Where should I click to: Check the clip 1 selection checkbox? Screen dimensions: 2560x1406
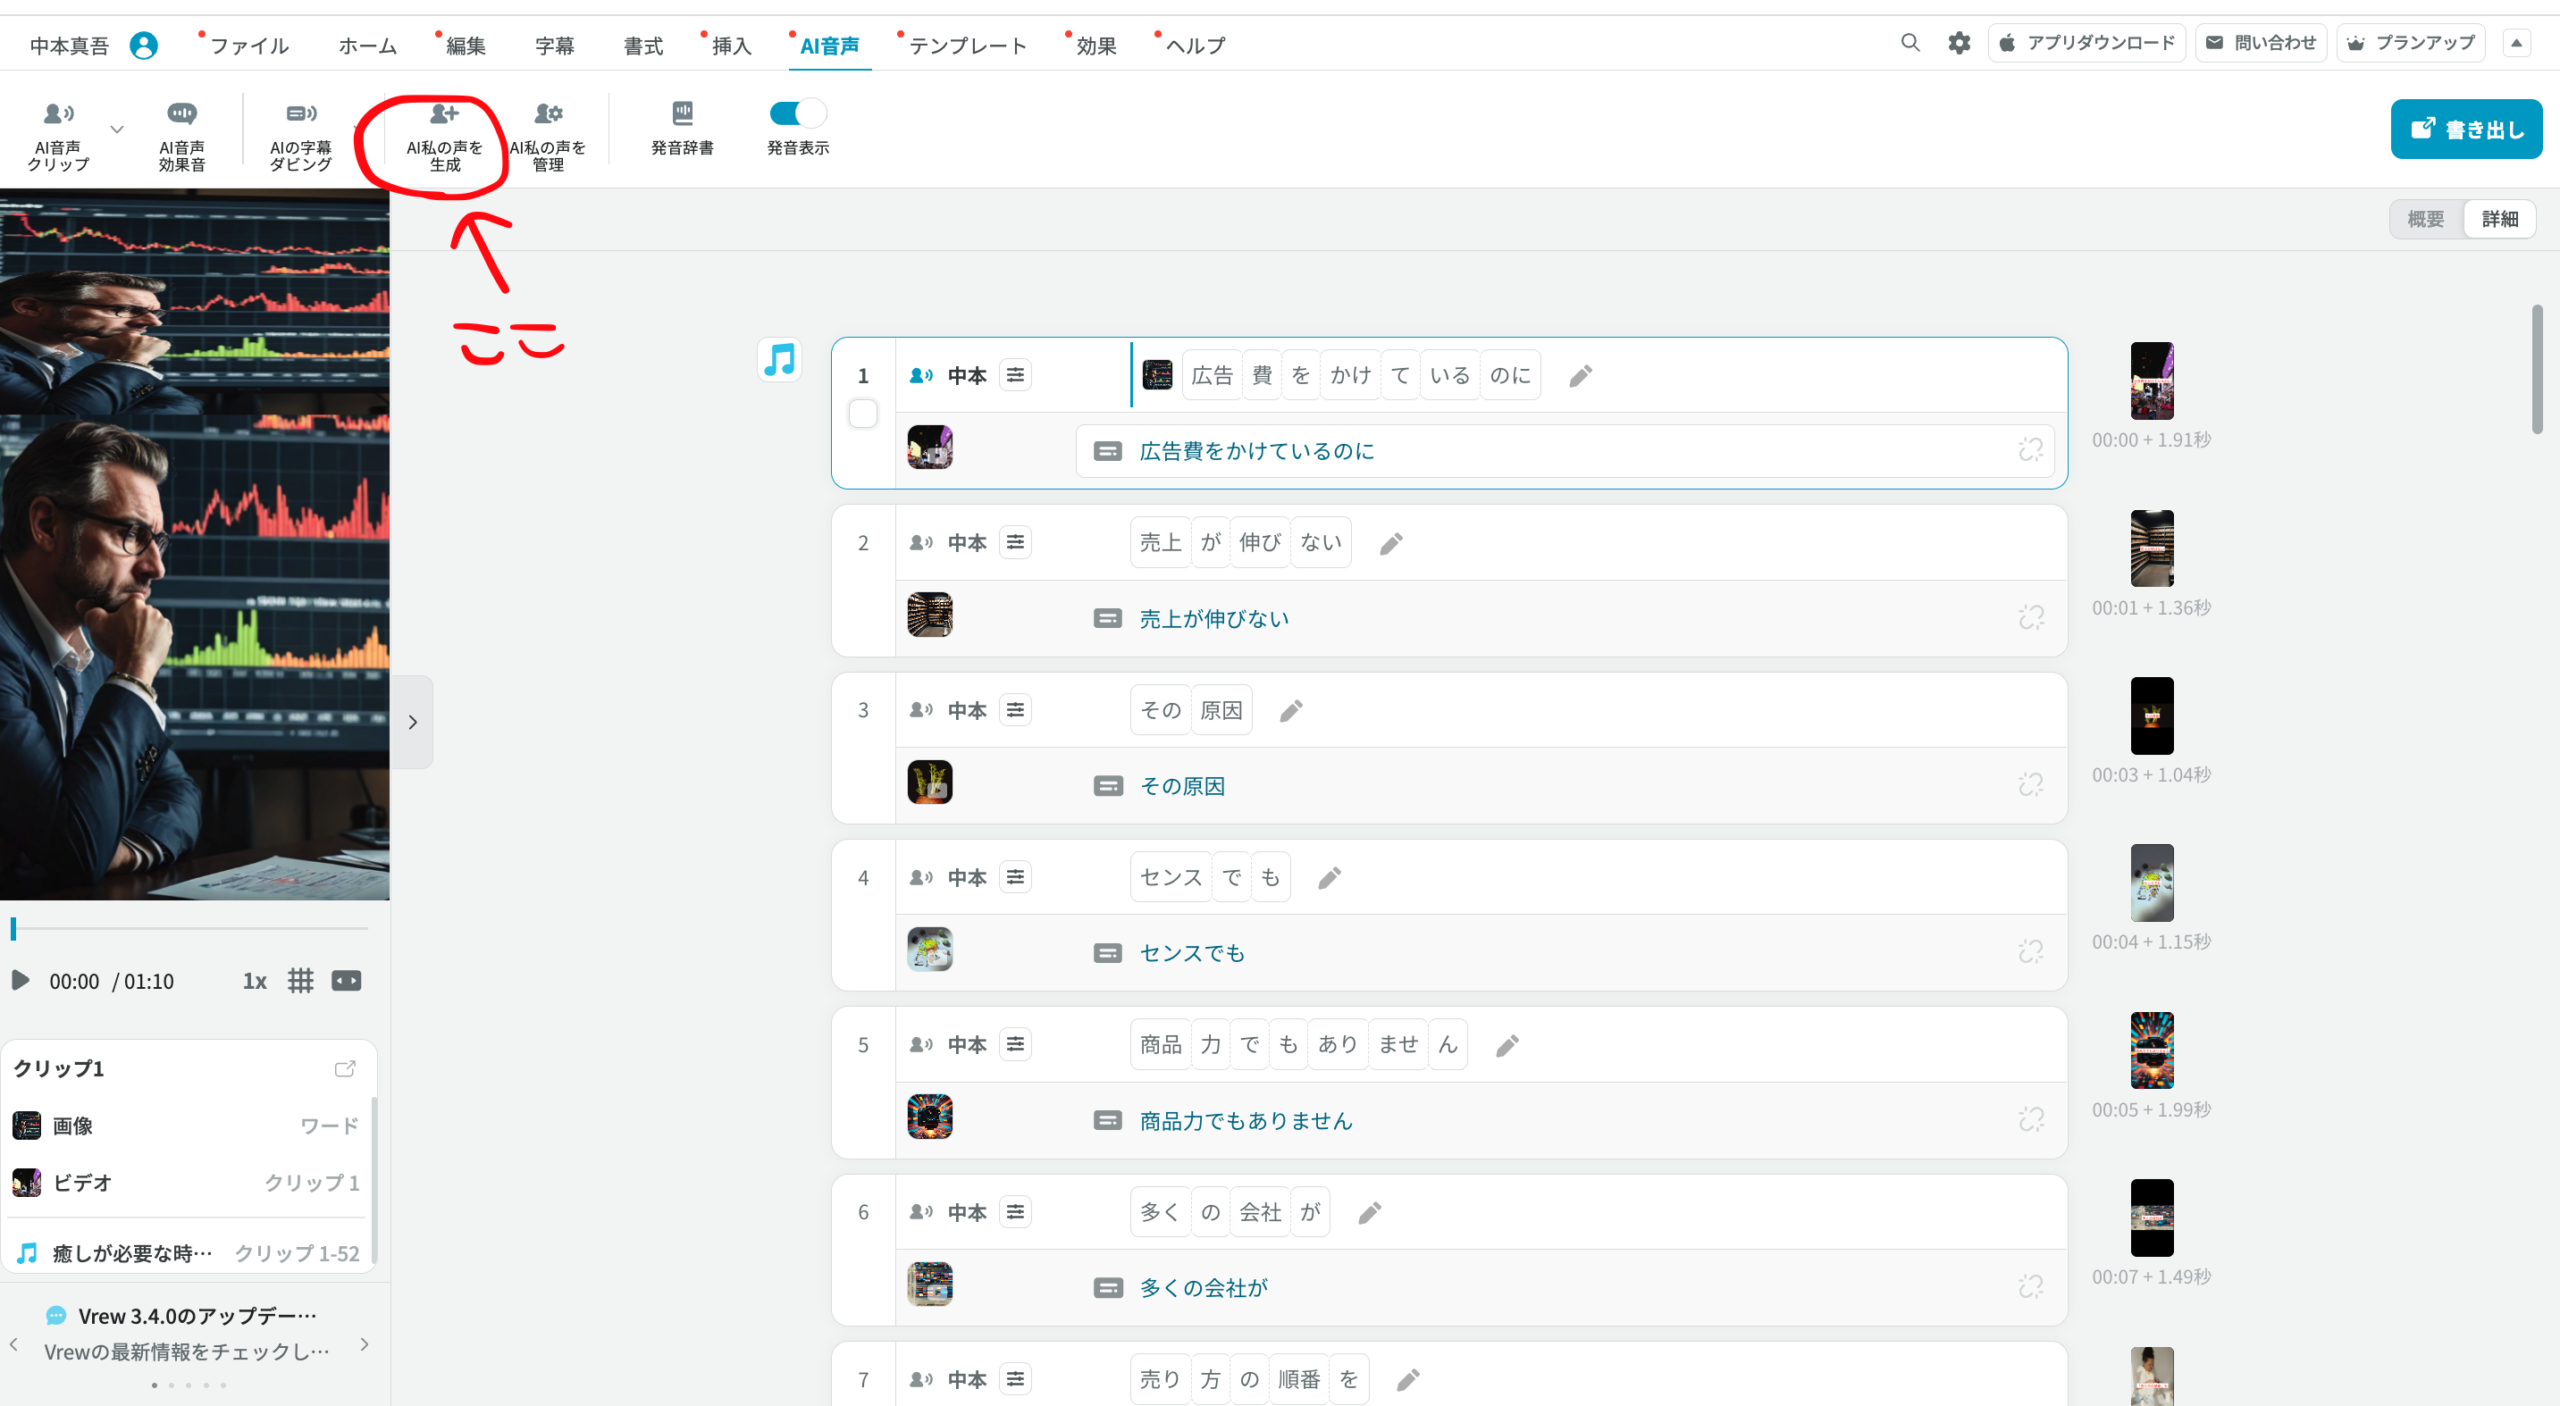click(x=862, y=414)
